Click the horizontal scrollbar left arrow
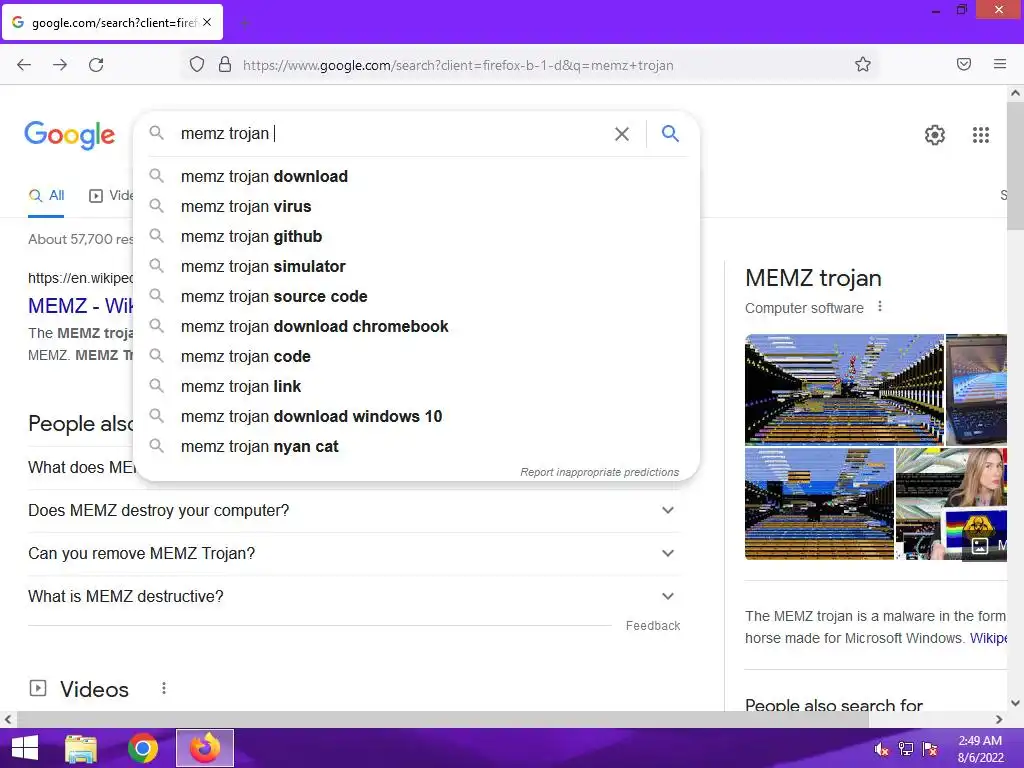 pos(8,720)
